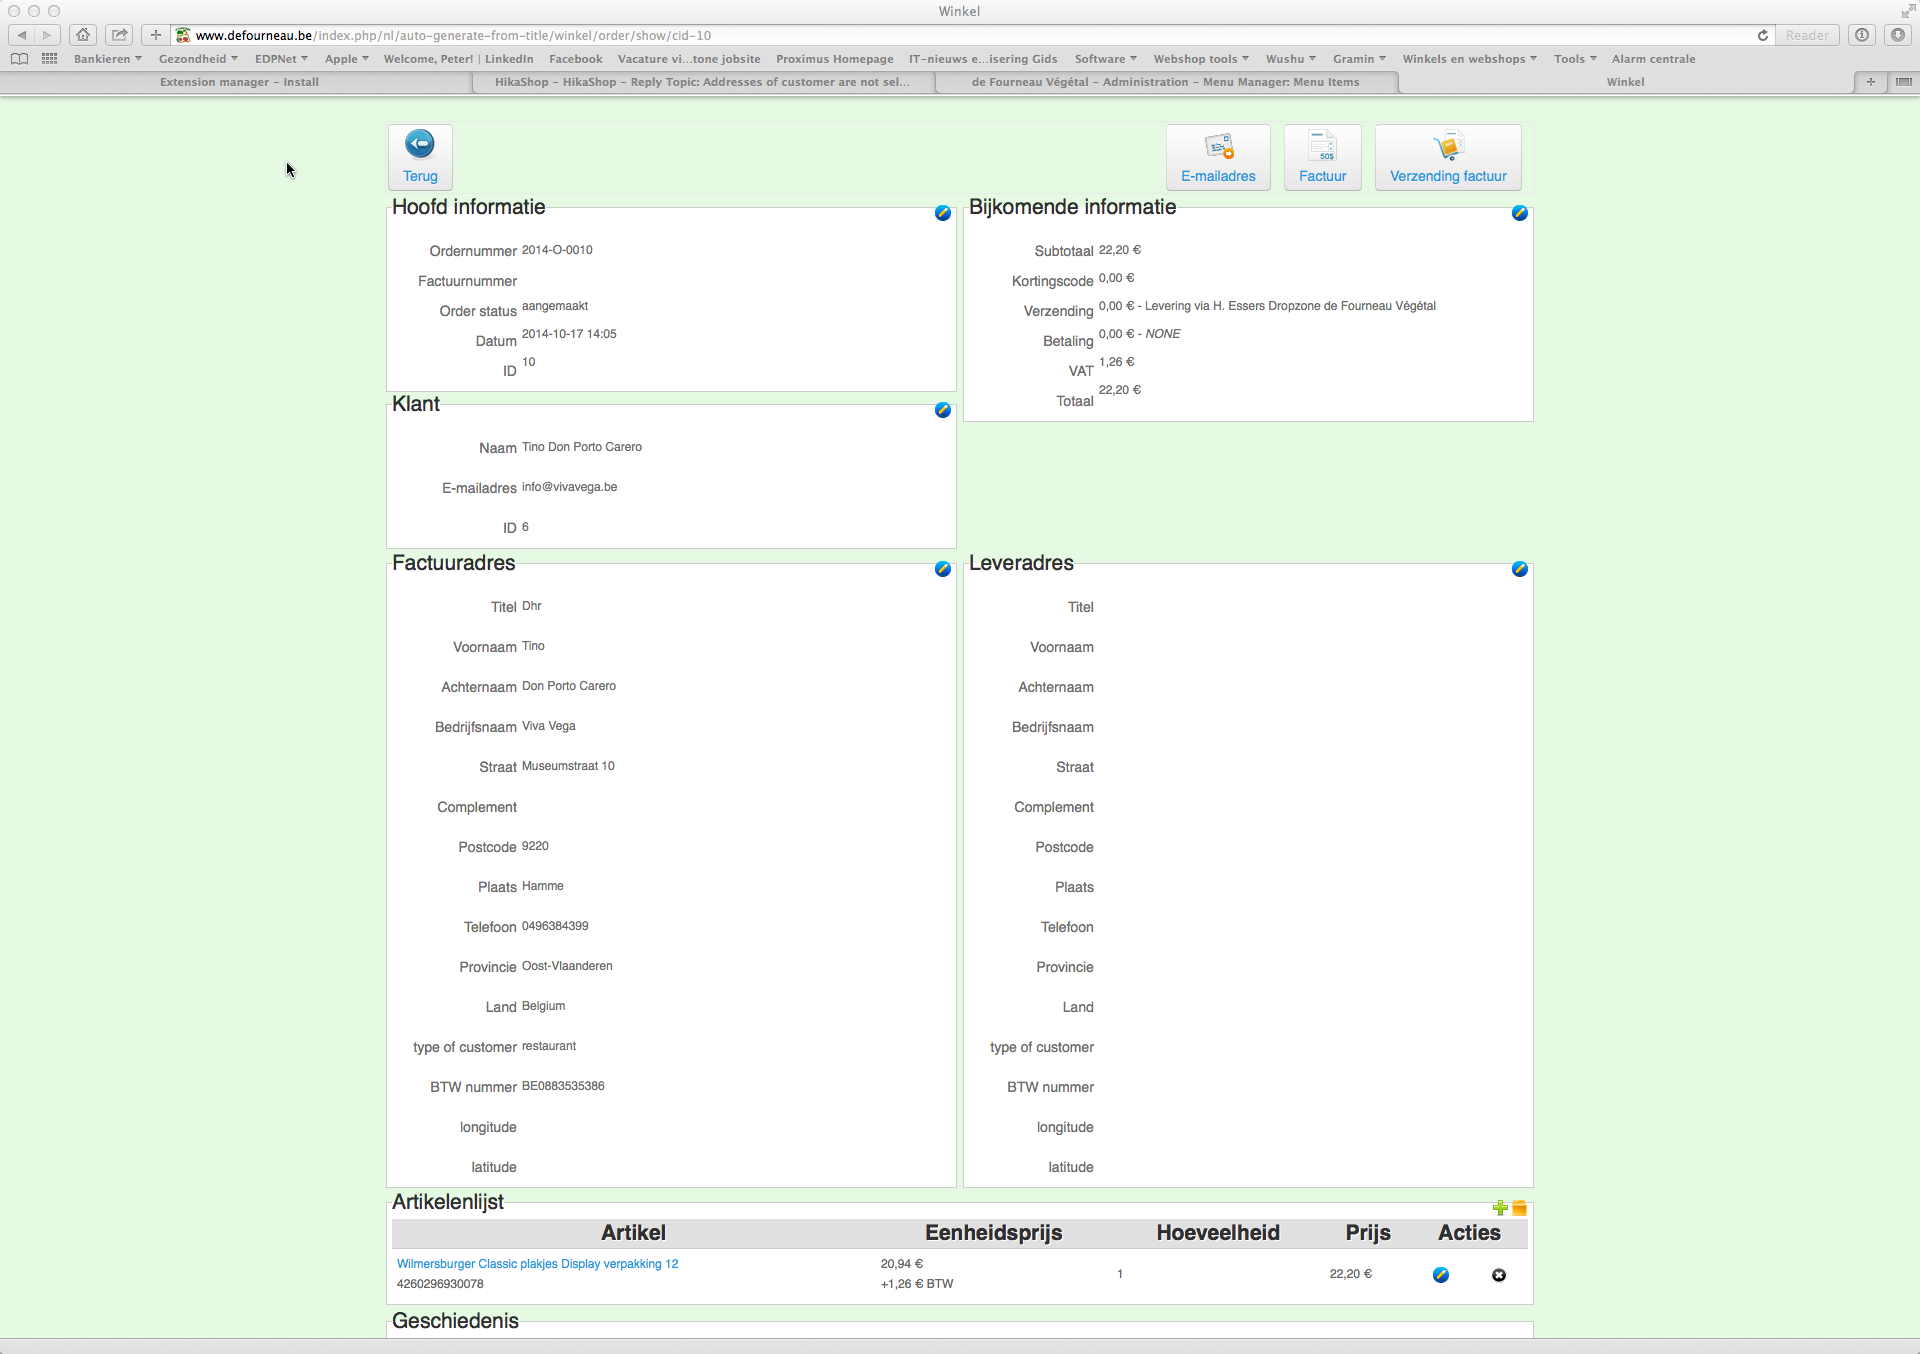Edit Factuuradres via pencil icon
Image resolution: width=1920 pixels, height=1354 pixels.
(x=942, y=569)
